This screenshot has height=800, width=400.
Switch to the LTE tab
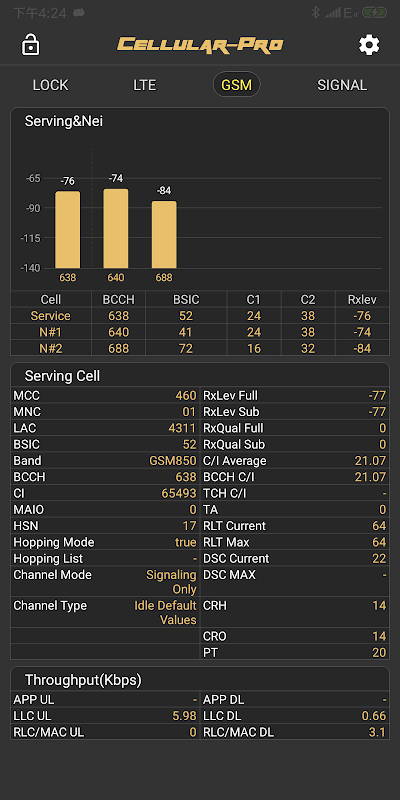pos(144,85)
